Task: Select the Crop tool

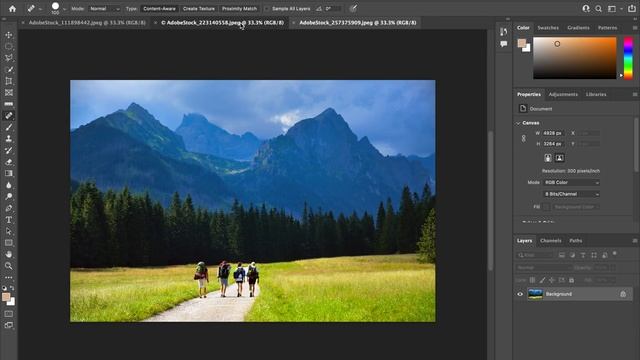Action: coord(9,81)
